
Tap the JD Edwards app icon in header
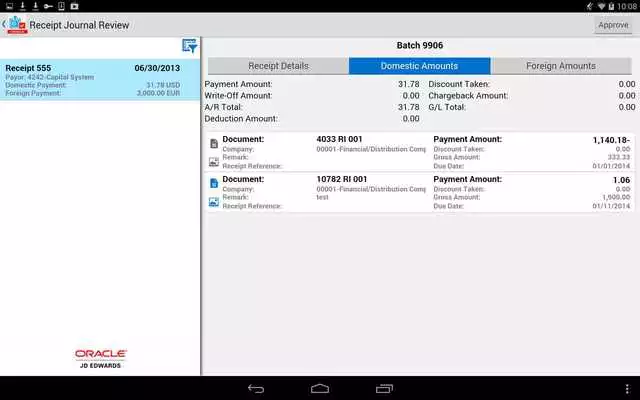(x=17, y=25)
